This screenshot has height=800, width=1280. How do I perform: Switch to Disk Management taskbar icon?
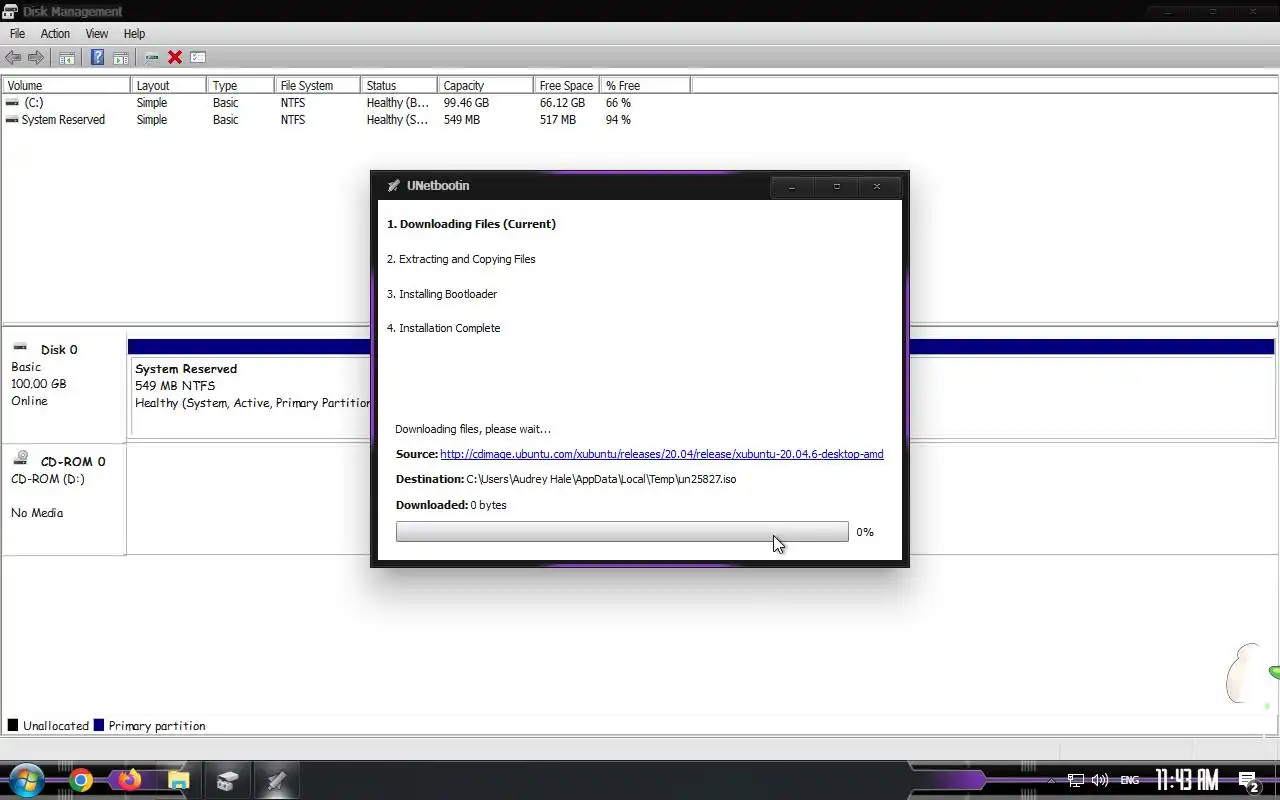tap(227, 781)
